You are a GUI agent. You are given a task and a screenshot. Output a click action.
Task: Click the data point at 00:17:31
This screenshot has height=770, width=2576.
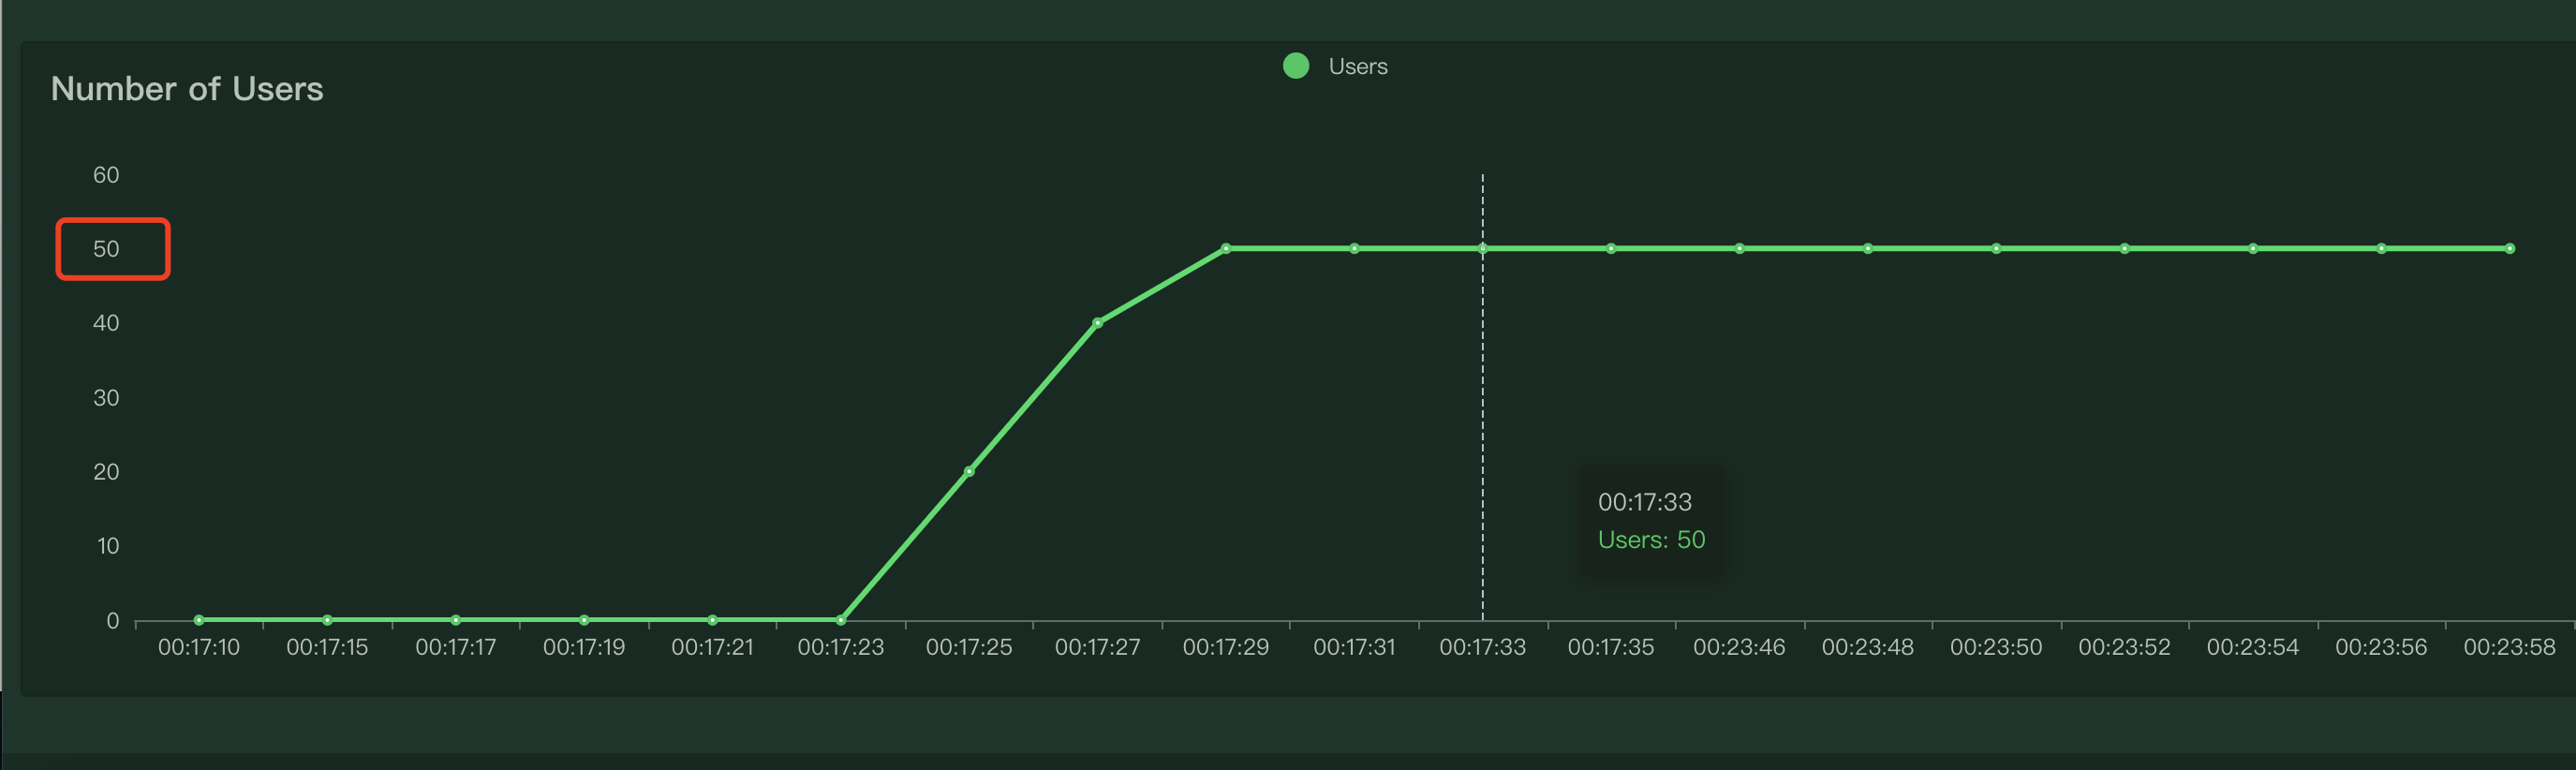click(1354, 248)
